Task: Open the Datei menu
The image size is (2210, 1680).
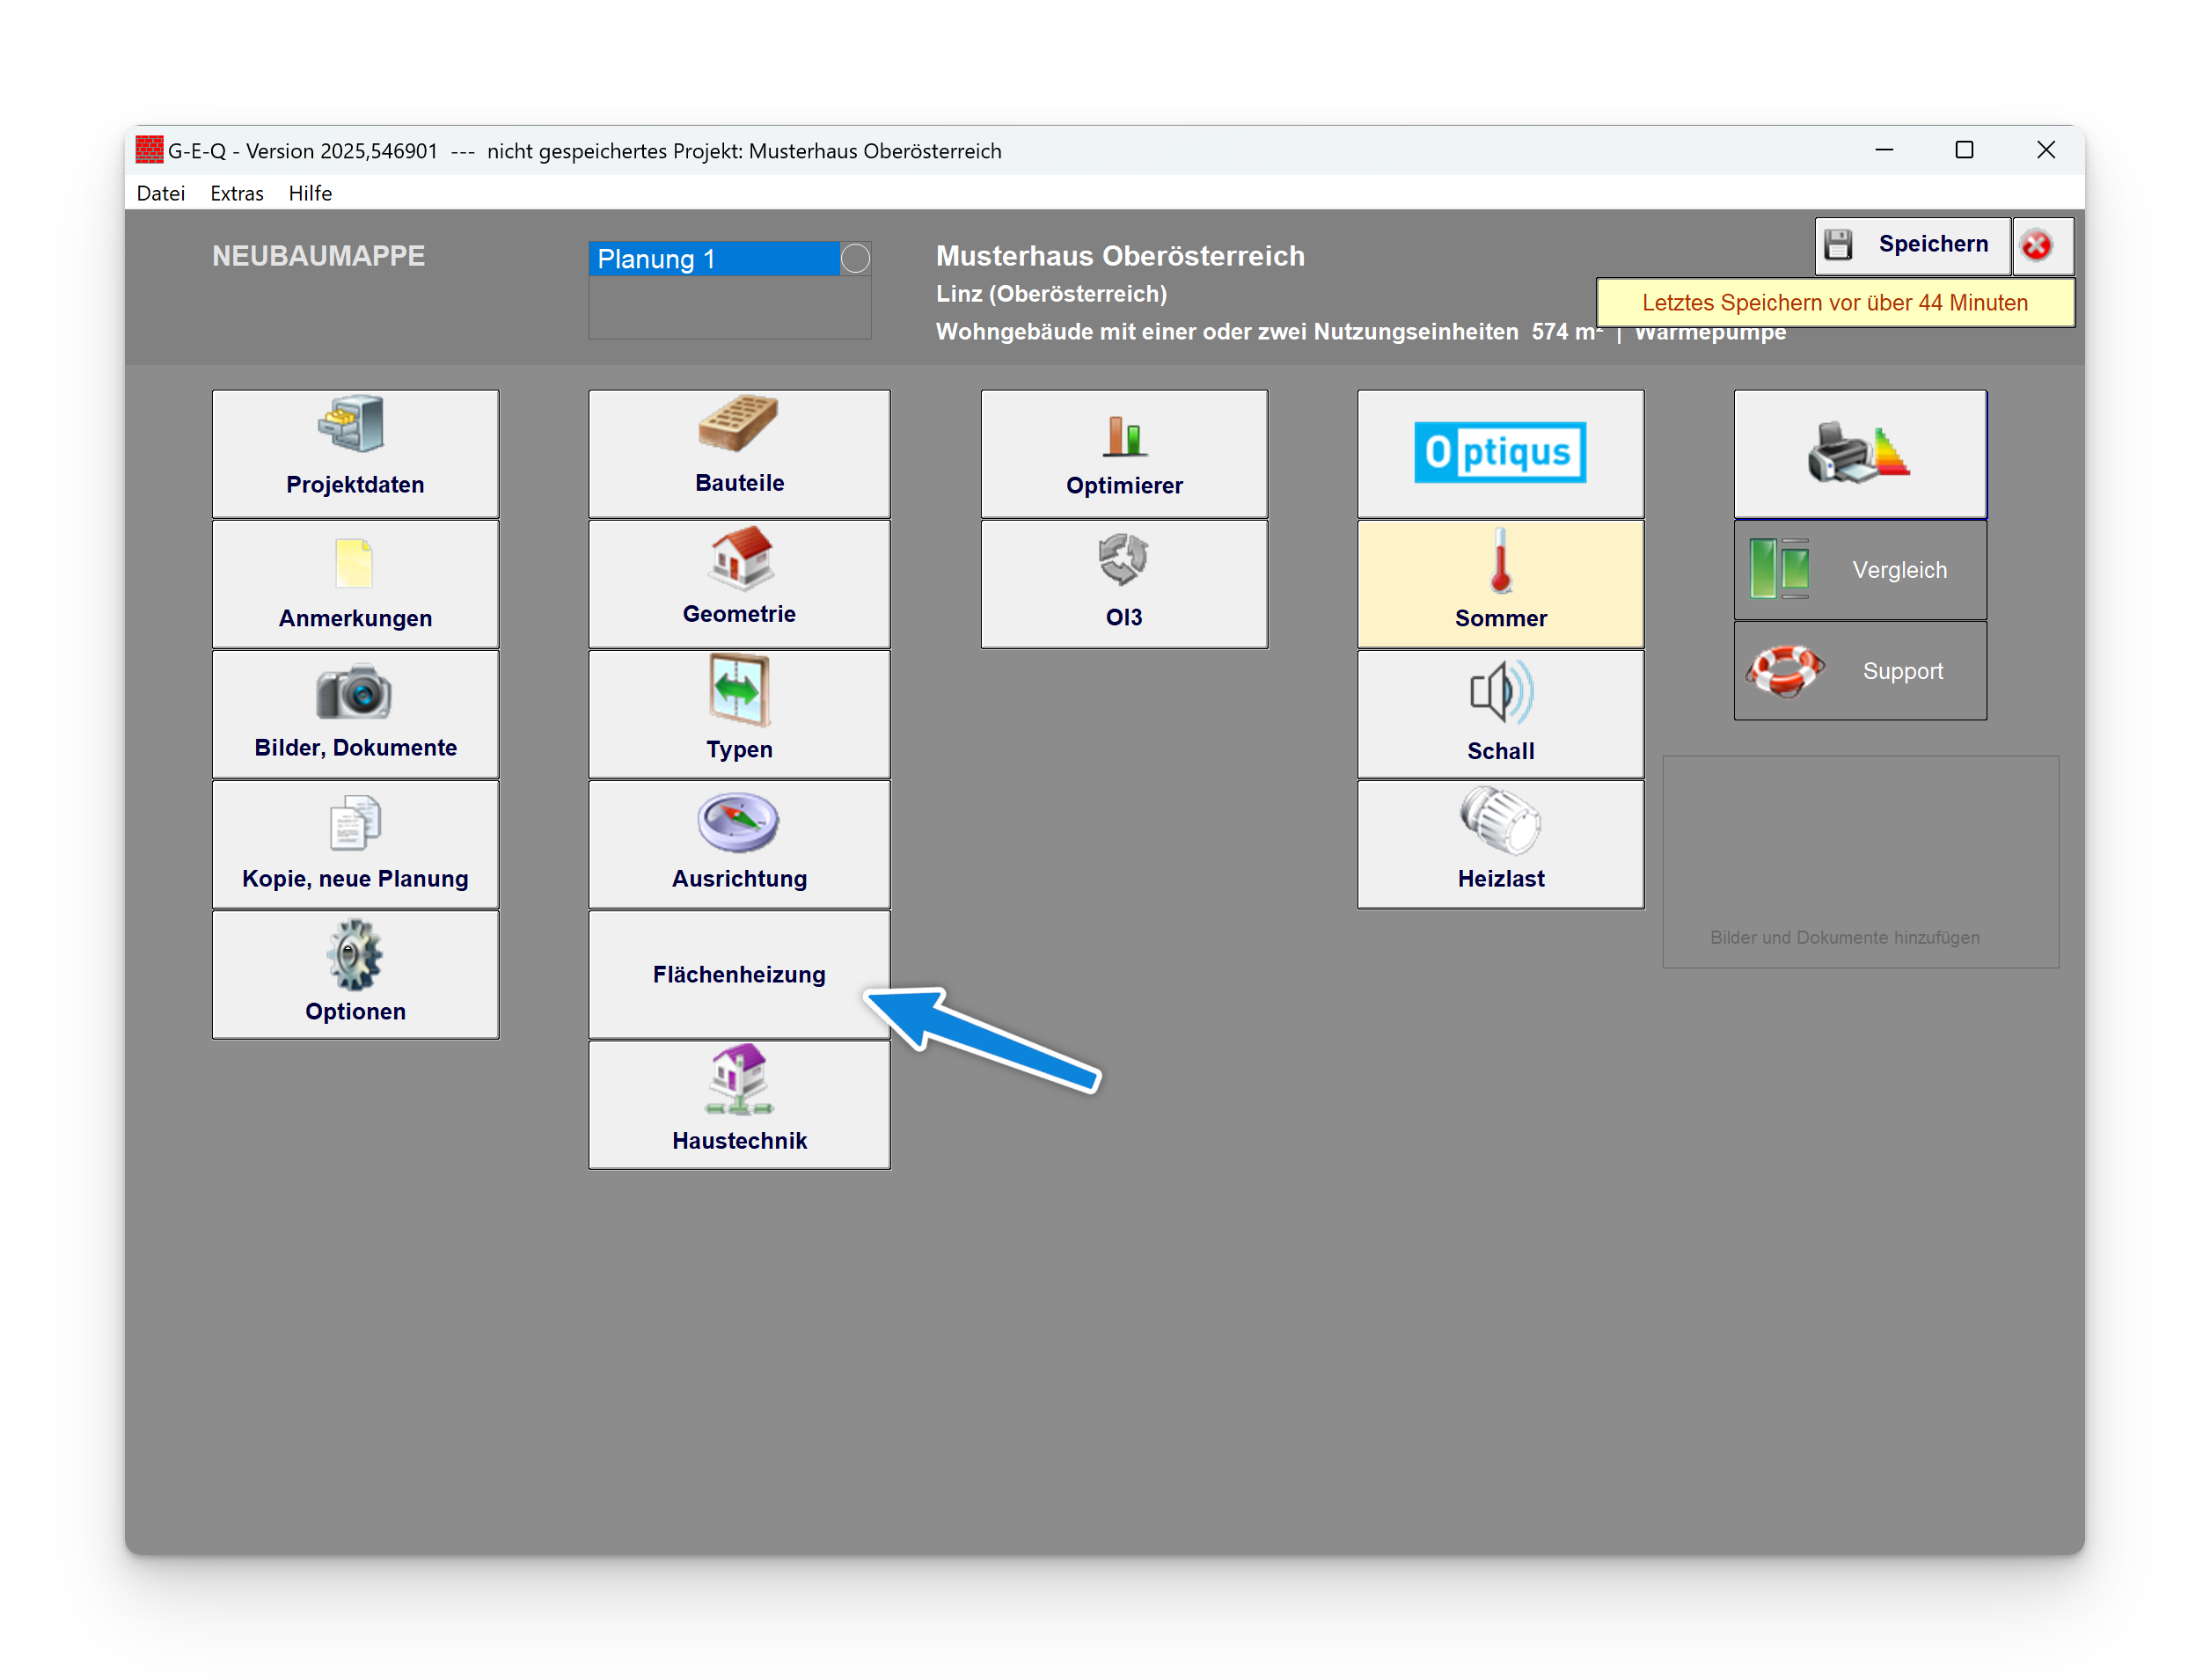Action: pos(160,193)
